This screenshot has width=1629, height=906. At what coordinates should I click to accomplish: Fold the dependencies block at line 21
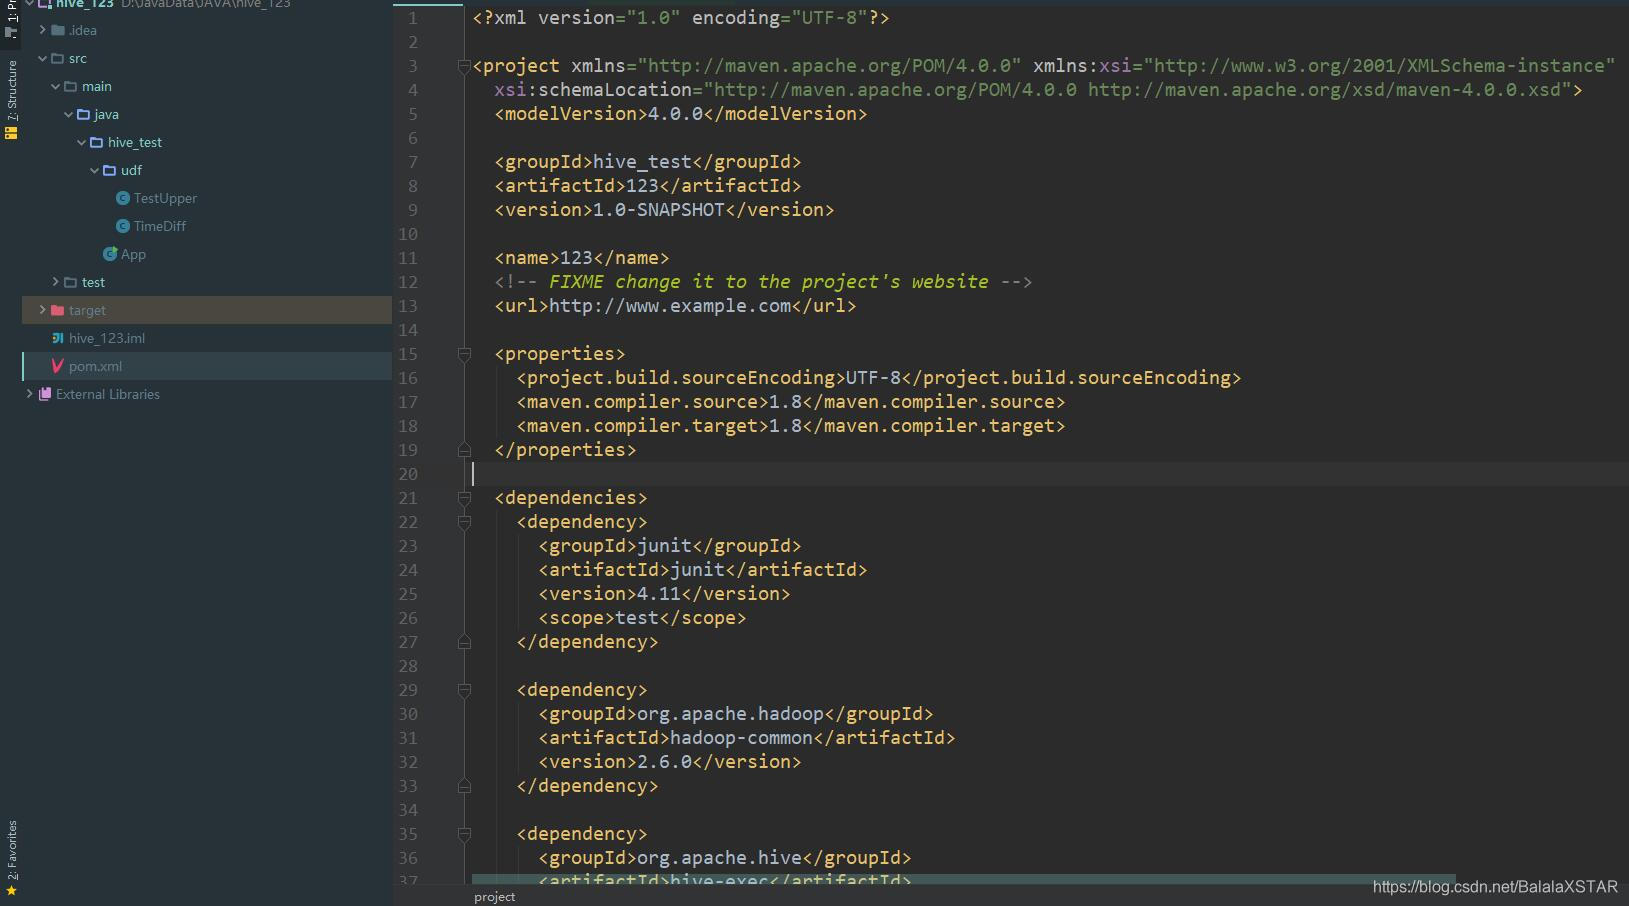point(464,498)
